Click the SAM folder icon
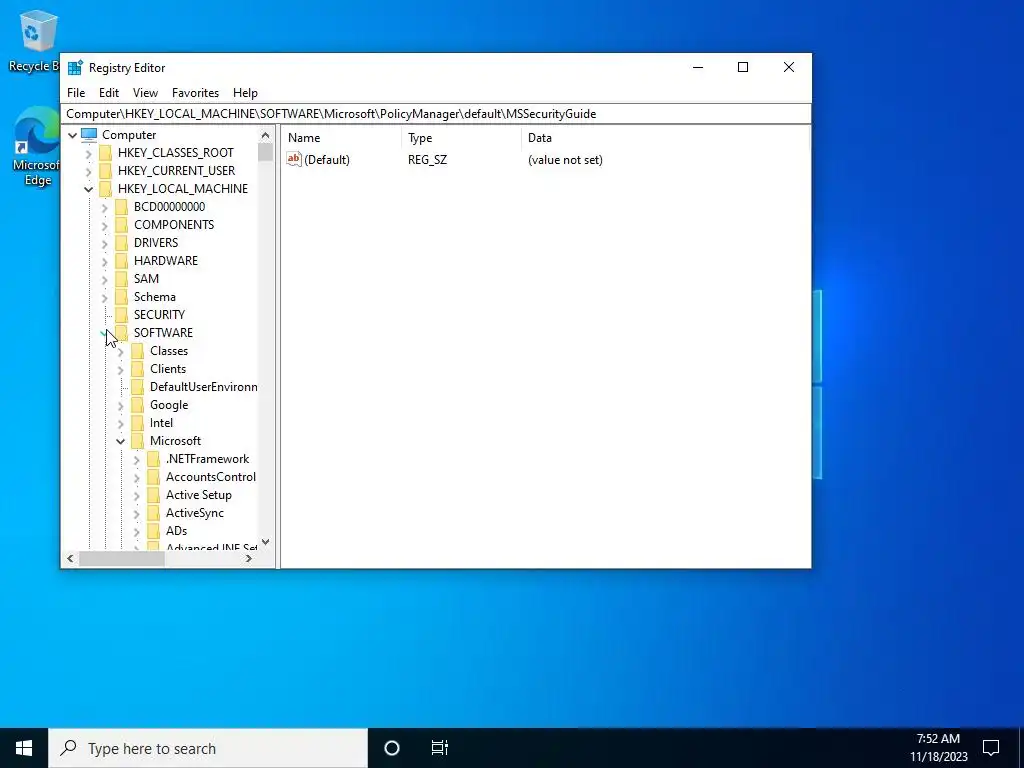This screenshot has width=1024, height=768. pyautogui.click(x=121, y=278)
